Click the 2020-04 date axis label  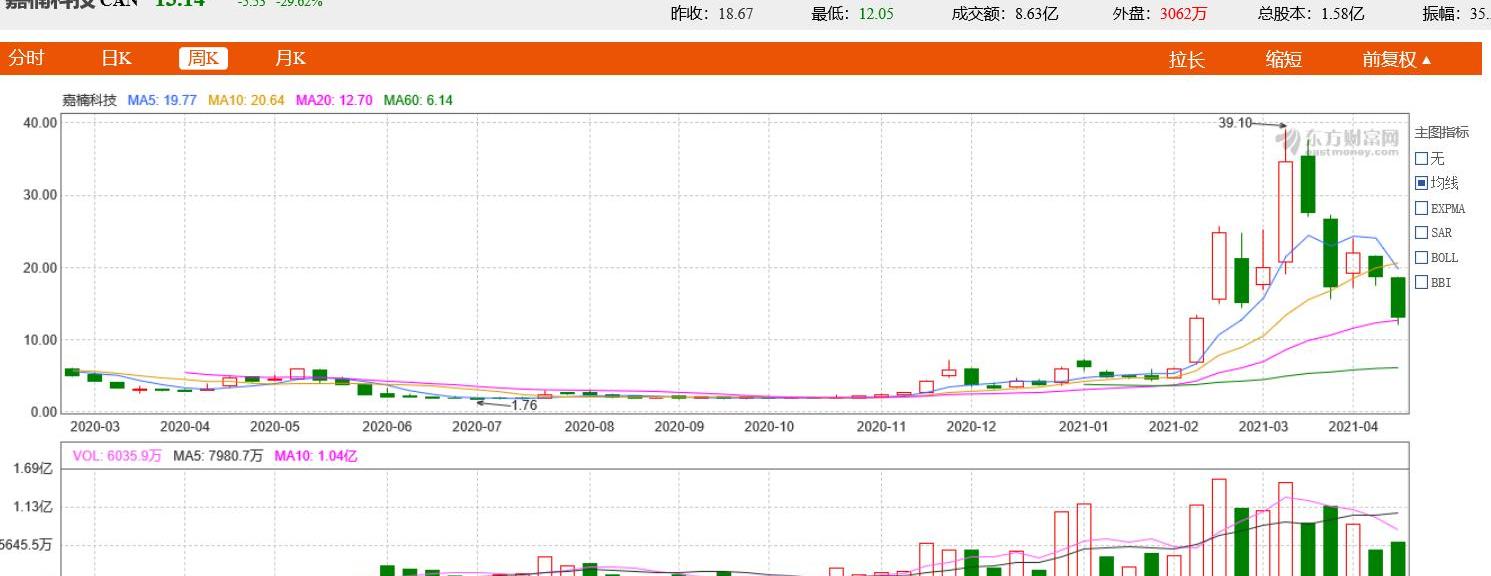click(x=185, y=426)
